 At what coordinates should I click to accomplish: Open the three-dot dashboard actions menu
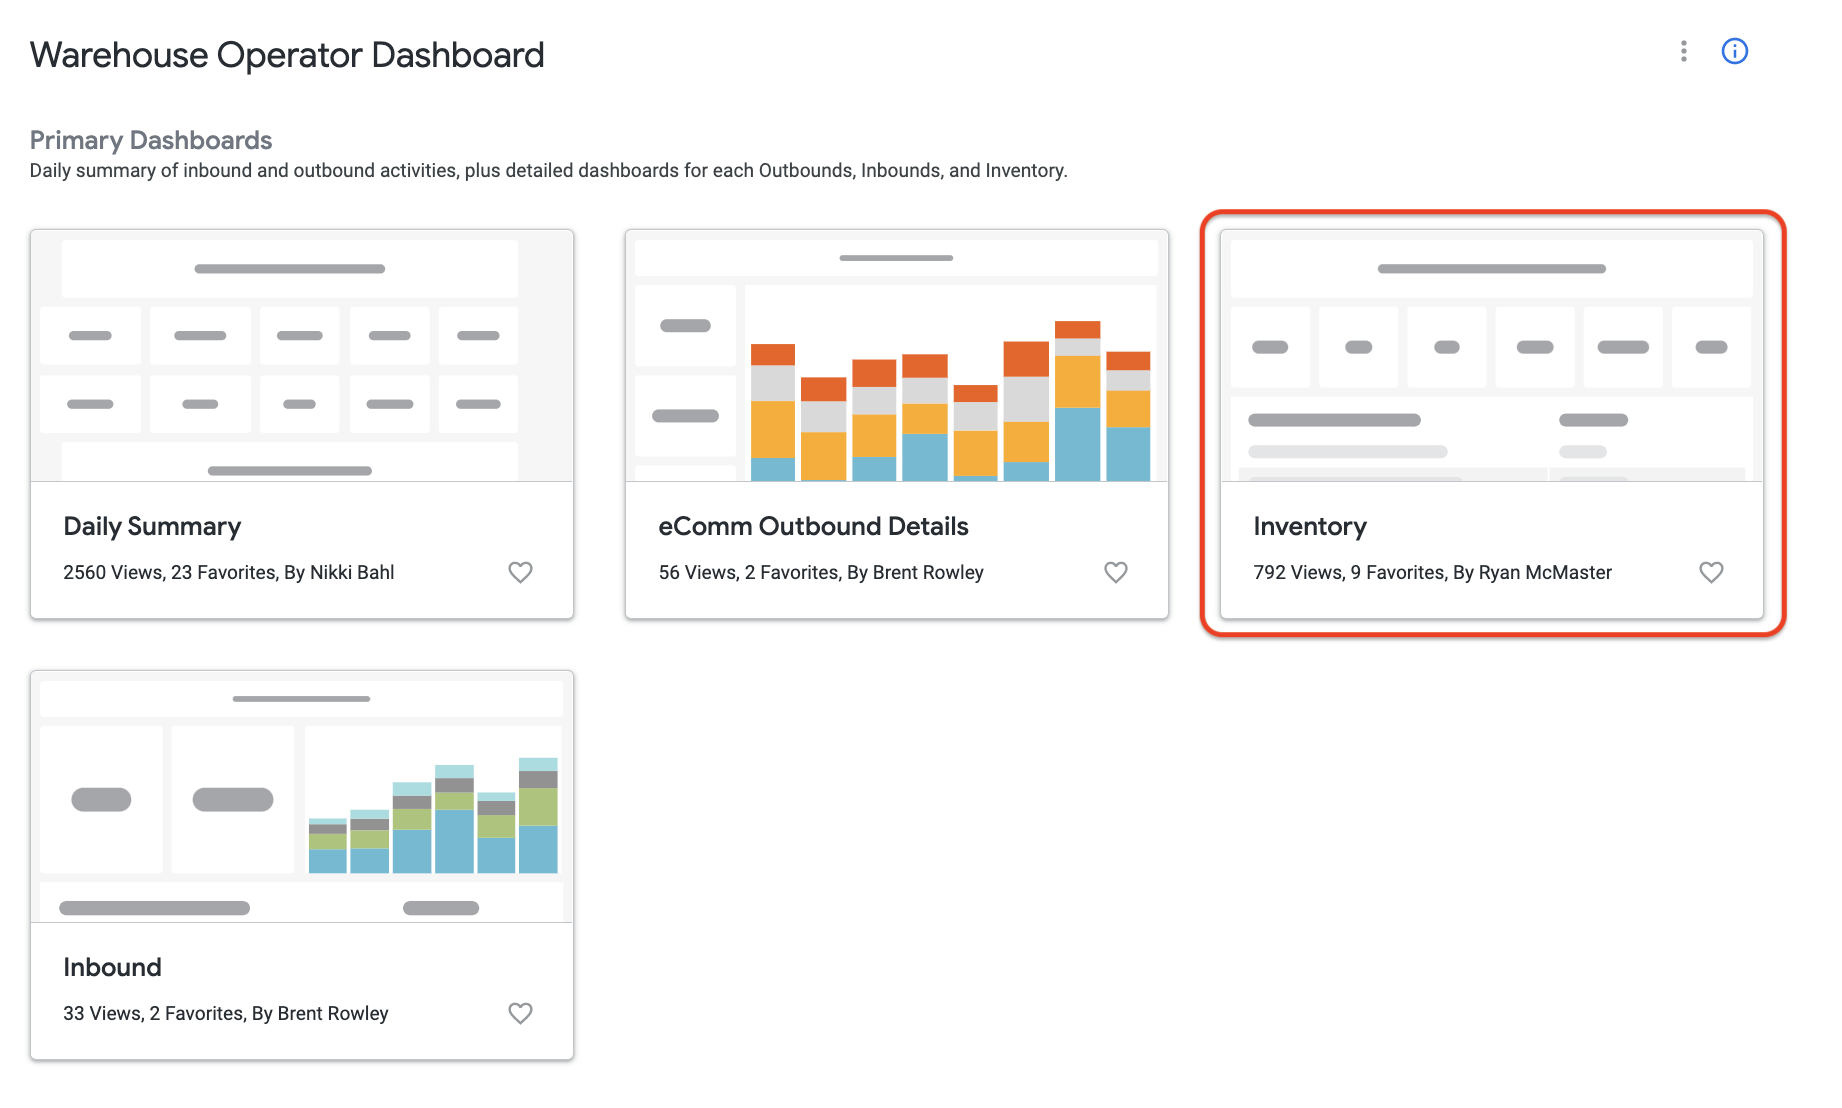click(x=1684, y=51)
